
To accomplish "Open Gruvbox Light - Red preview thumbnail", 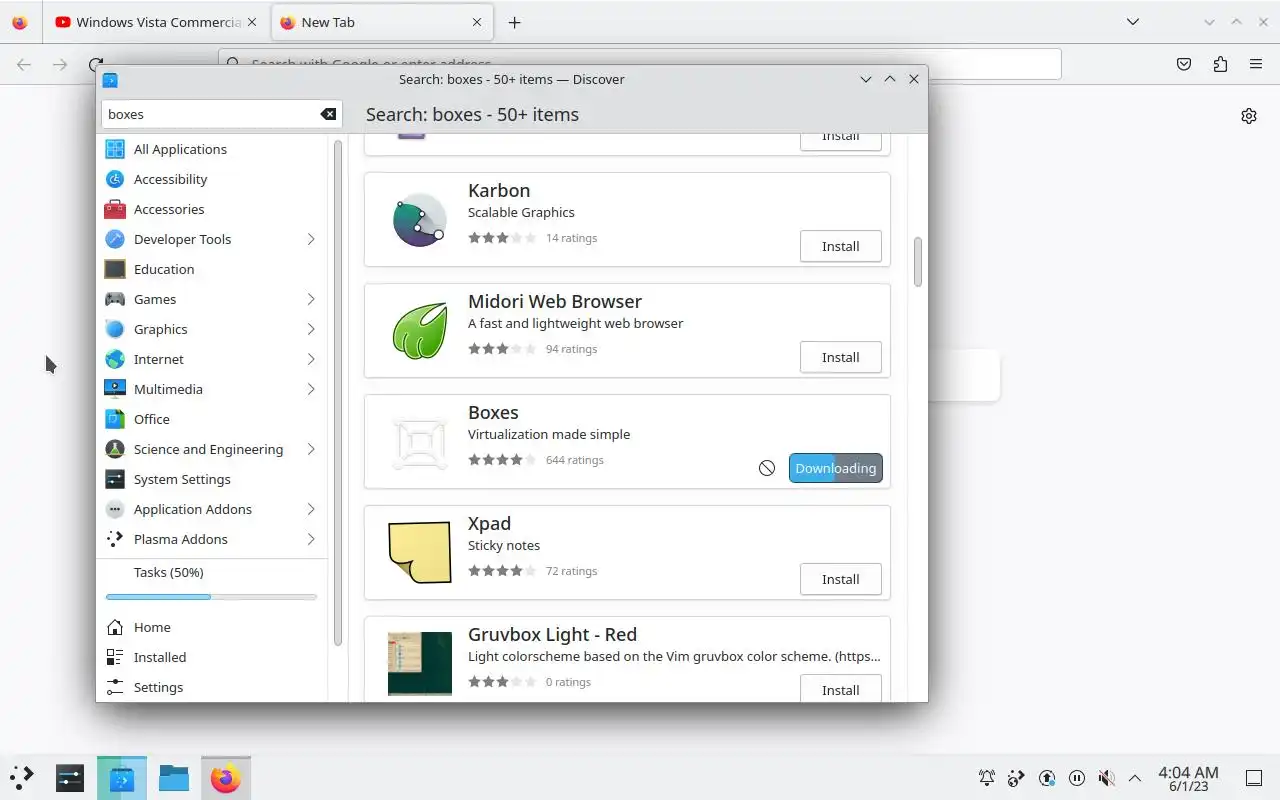I will 419,663.
